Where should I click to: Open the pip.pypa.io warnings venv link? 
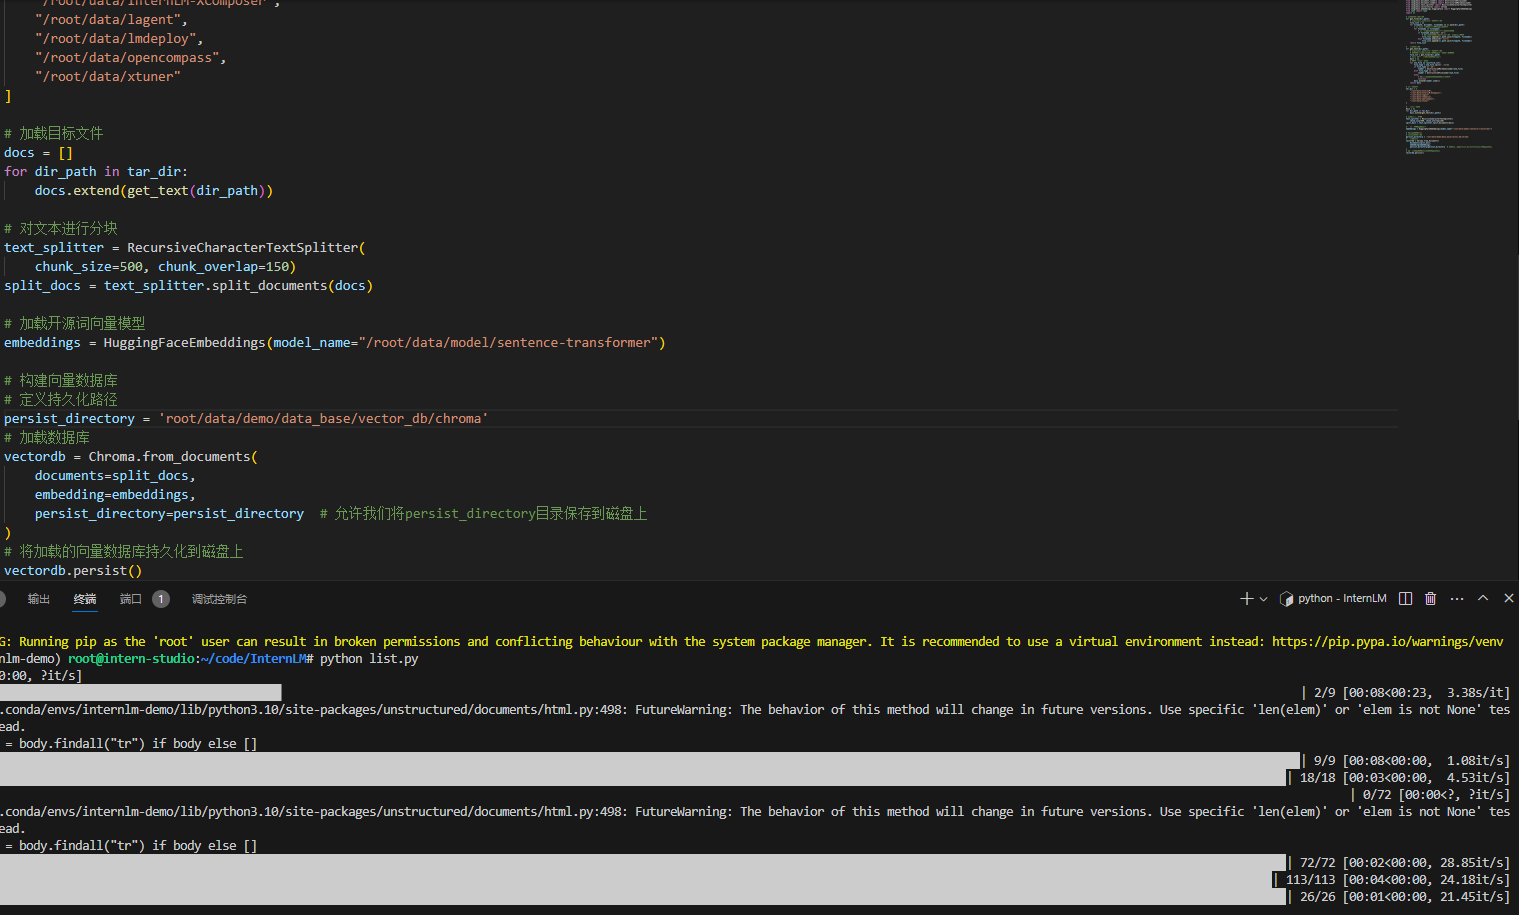[1387, 641]
